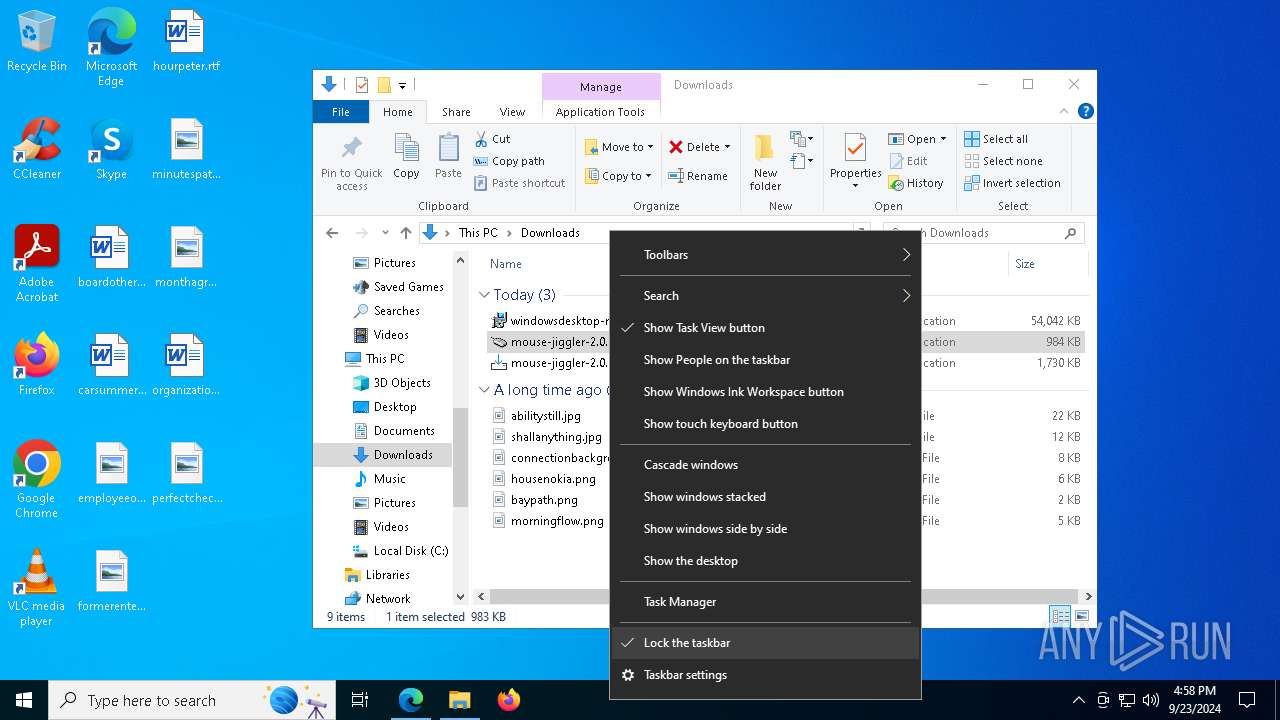1280x720 pixels.
Task: Click the Copy ribbon icon
Action: click(x=406, y=157)
